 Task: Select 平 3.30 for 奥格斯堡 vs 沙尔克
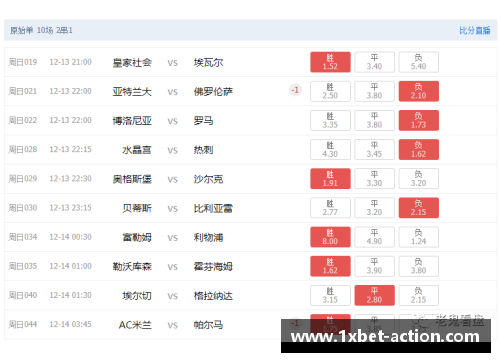374,179
